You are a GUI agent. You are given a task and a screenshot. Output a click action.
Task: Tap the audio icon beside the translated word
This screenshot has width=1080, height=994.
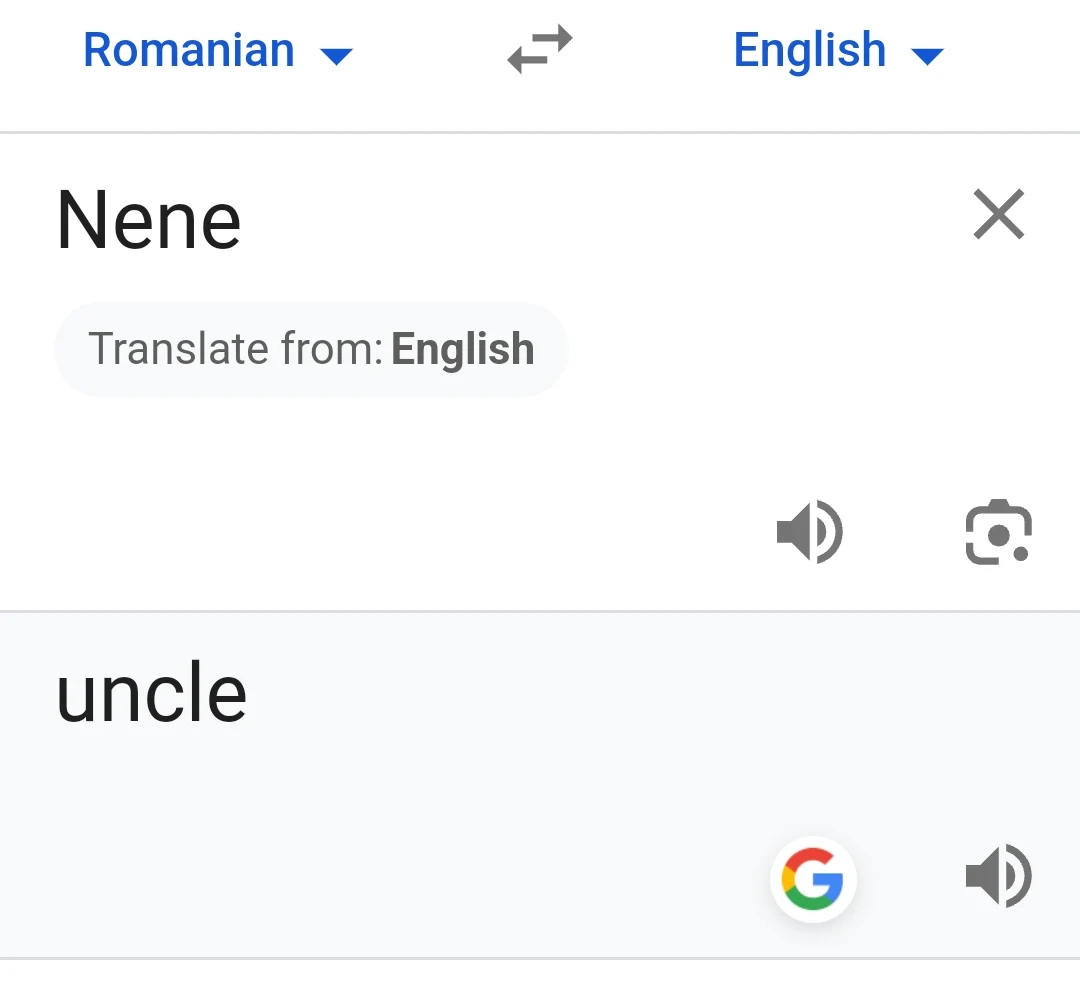click(999, 875)
